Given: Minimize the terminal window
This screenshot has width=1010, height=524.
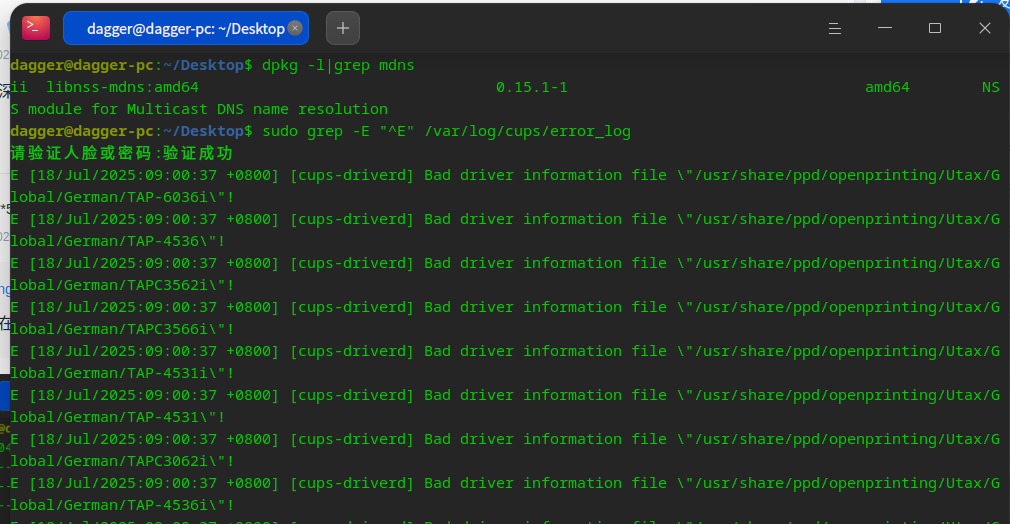Looking at the screenshot, I should [x=885, y=28].
